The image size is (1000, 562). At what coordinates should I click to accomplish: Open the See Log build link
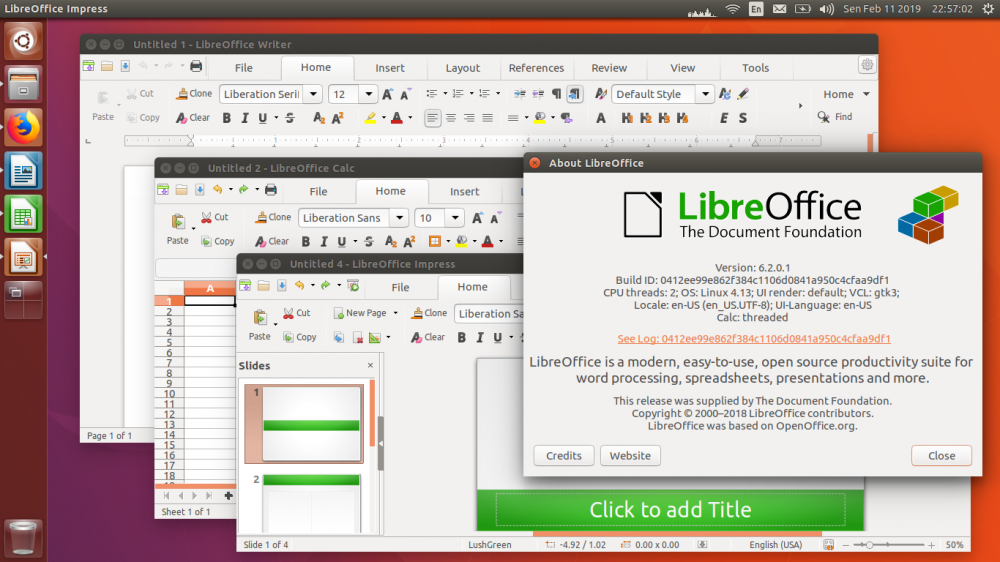pyautogui.click(x=753, y=339)
